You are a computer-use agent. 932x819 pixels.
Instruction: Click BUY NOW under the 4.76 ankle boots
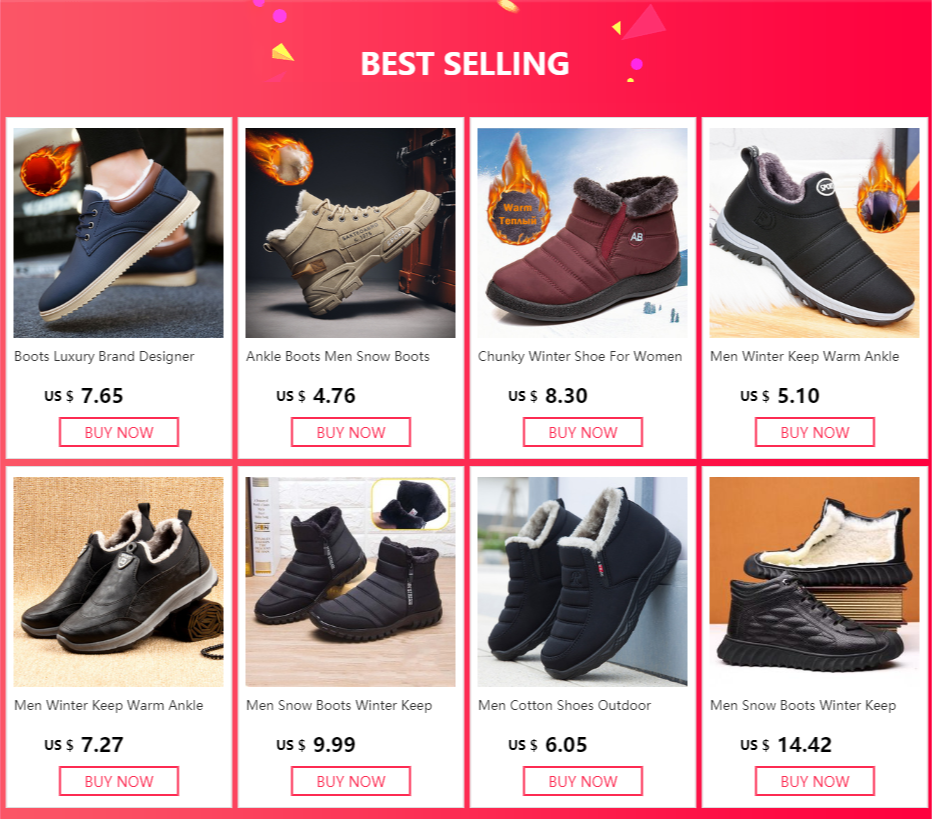pyautogui.click(x=351, y=432)
